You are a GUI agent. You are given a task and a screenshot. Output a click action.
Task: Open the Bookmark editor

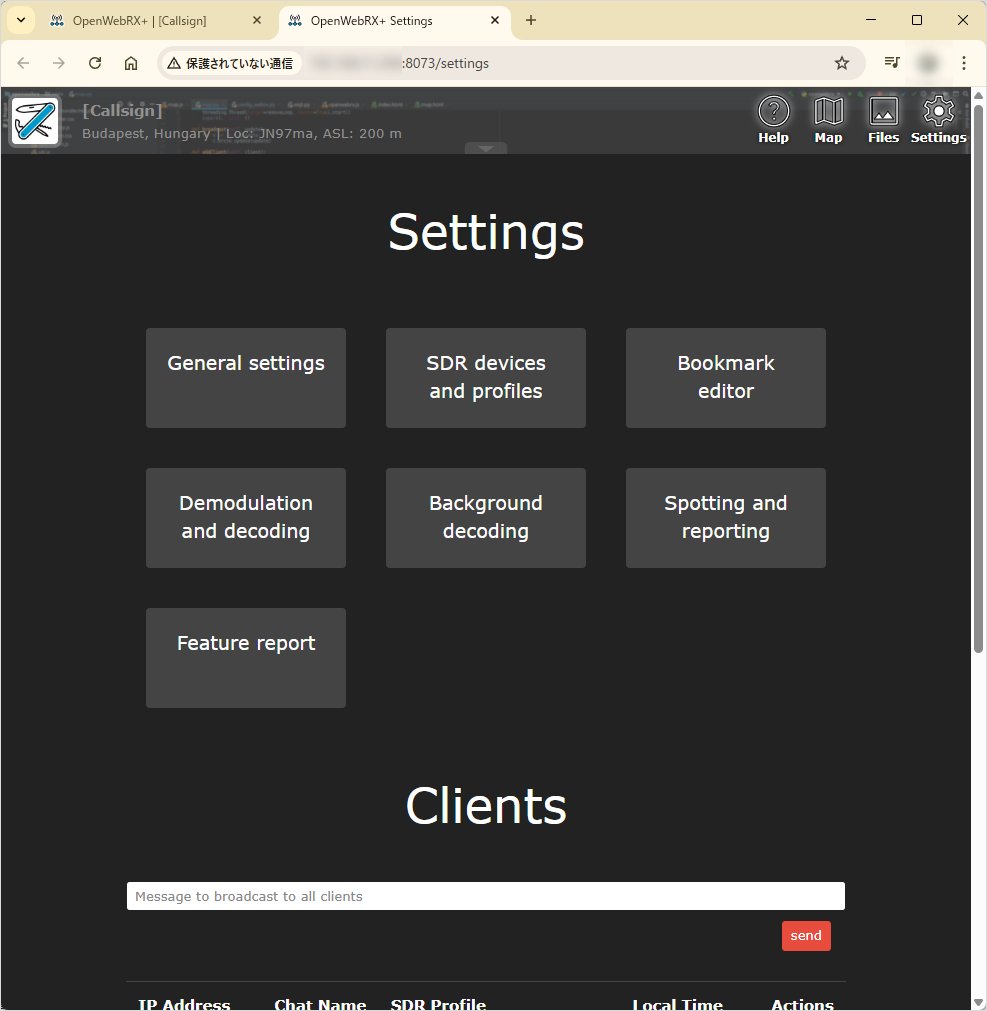(x=725, y=378)
